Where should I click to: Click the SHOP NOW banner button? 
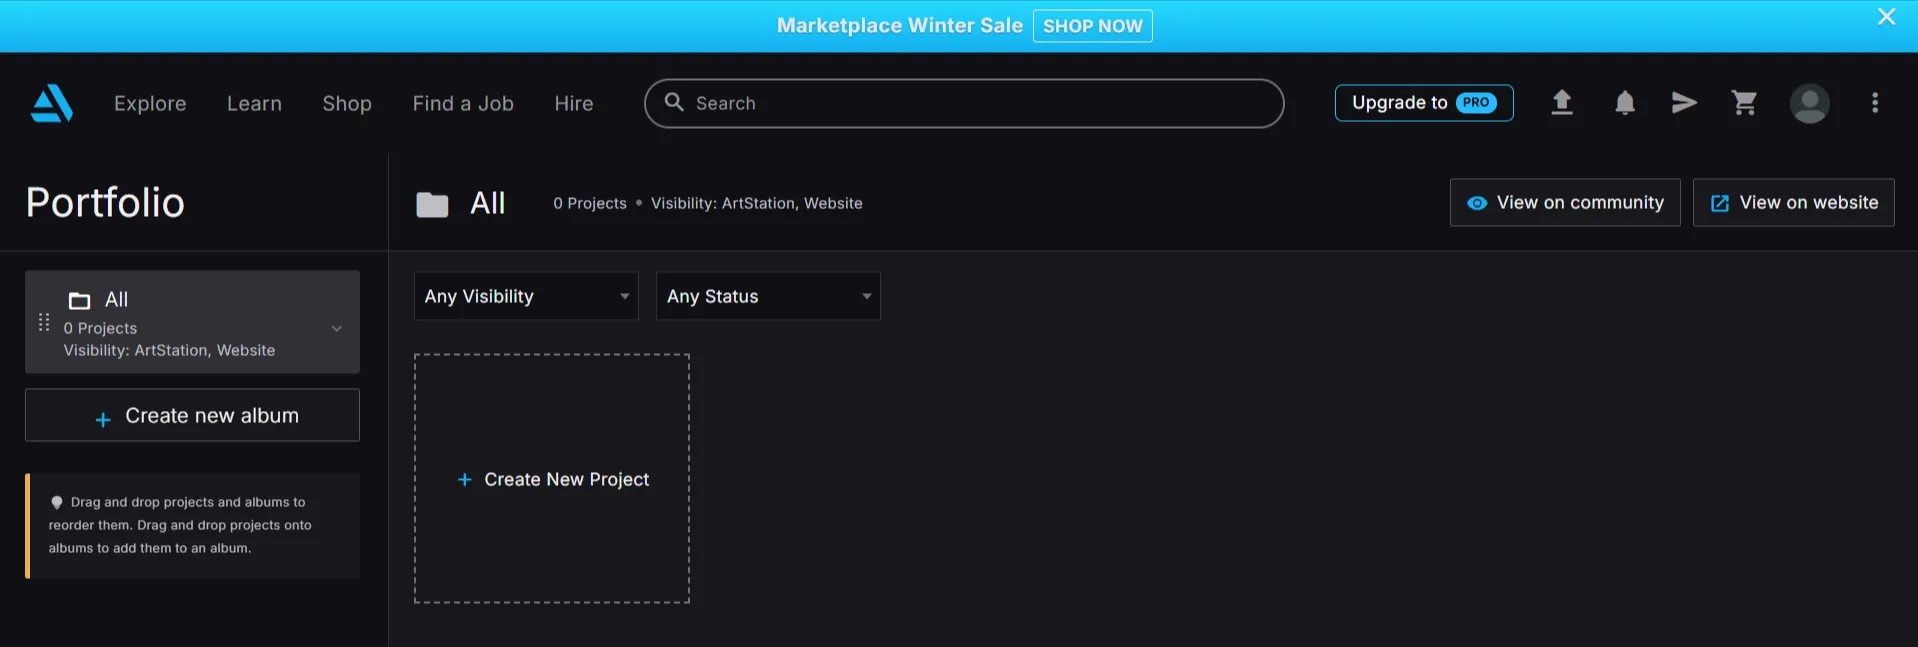tap(1092, 26)
